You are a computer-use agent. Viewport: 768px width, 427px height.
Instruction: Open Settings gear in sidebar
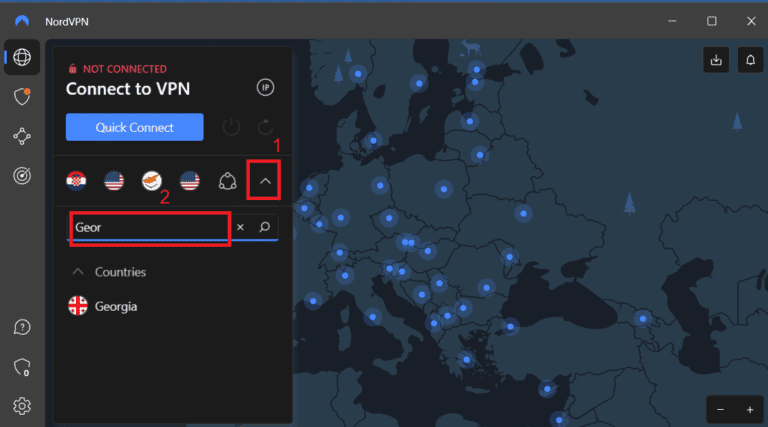[22, 406]
